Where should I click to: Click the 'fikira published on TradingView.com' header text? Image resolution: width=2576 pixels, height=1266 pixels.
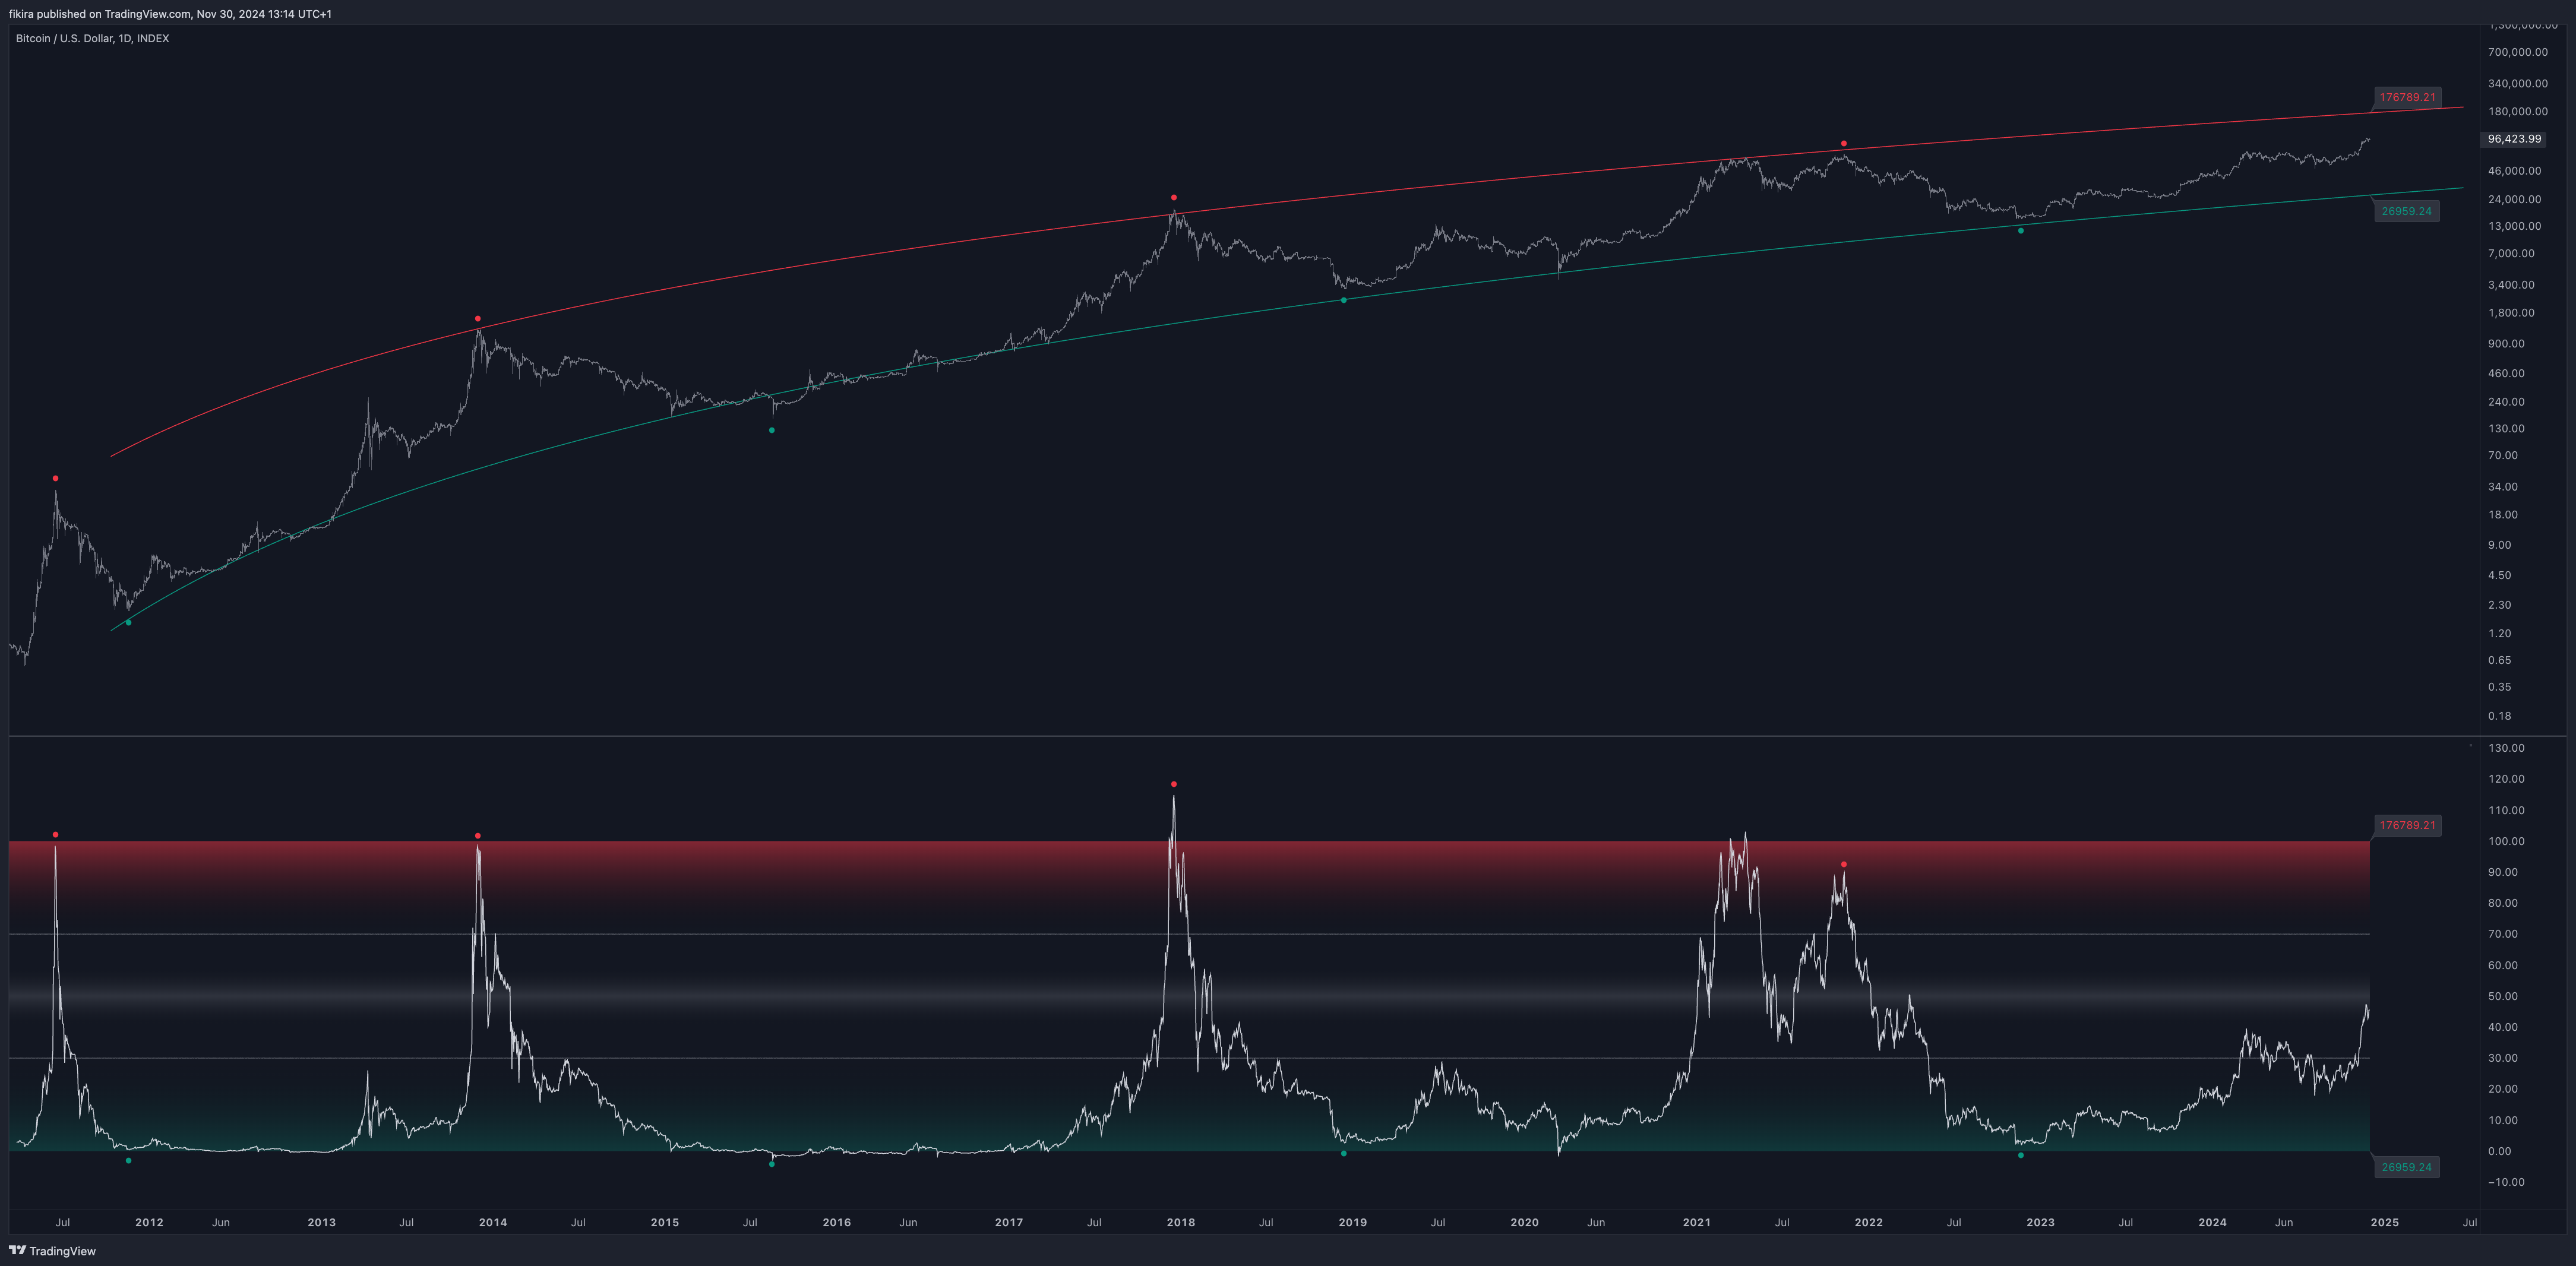pyautogui.click(x=100, y=14)
